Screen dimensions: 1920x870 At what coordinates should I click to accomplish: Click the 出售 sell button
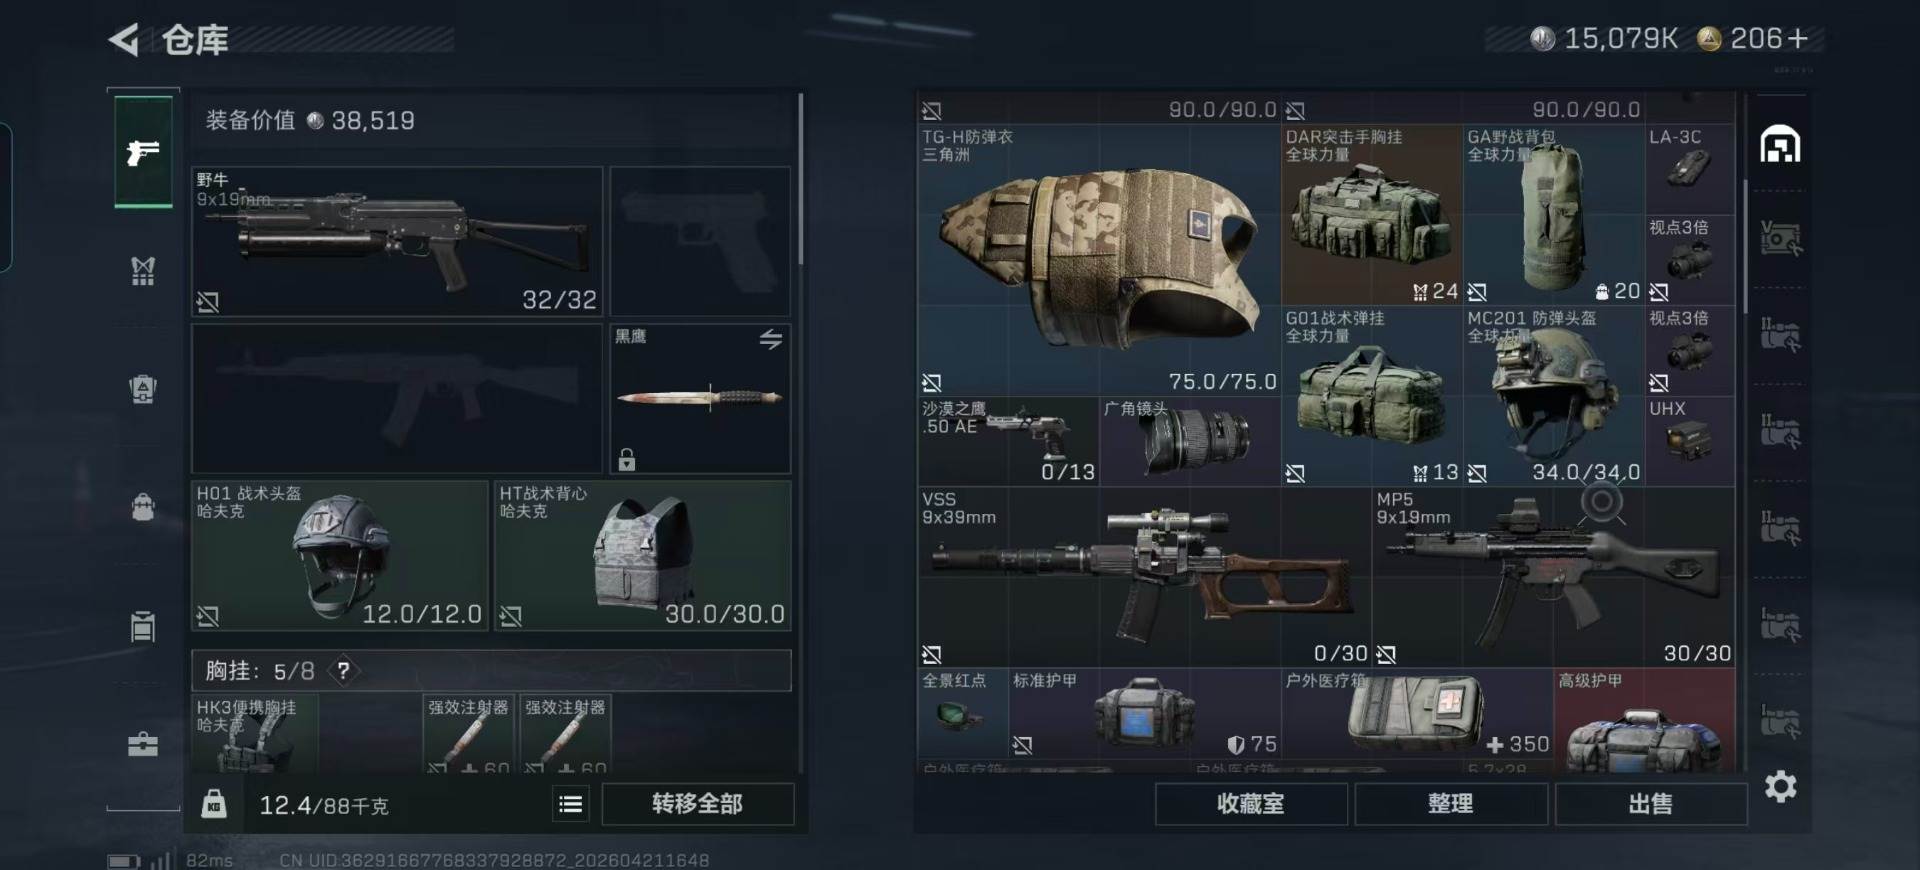click(x=1651, y=804)
